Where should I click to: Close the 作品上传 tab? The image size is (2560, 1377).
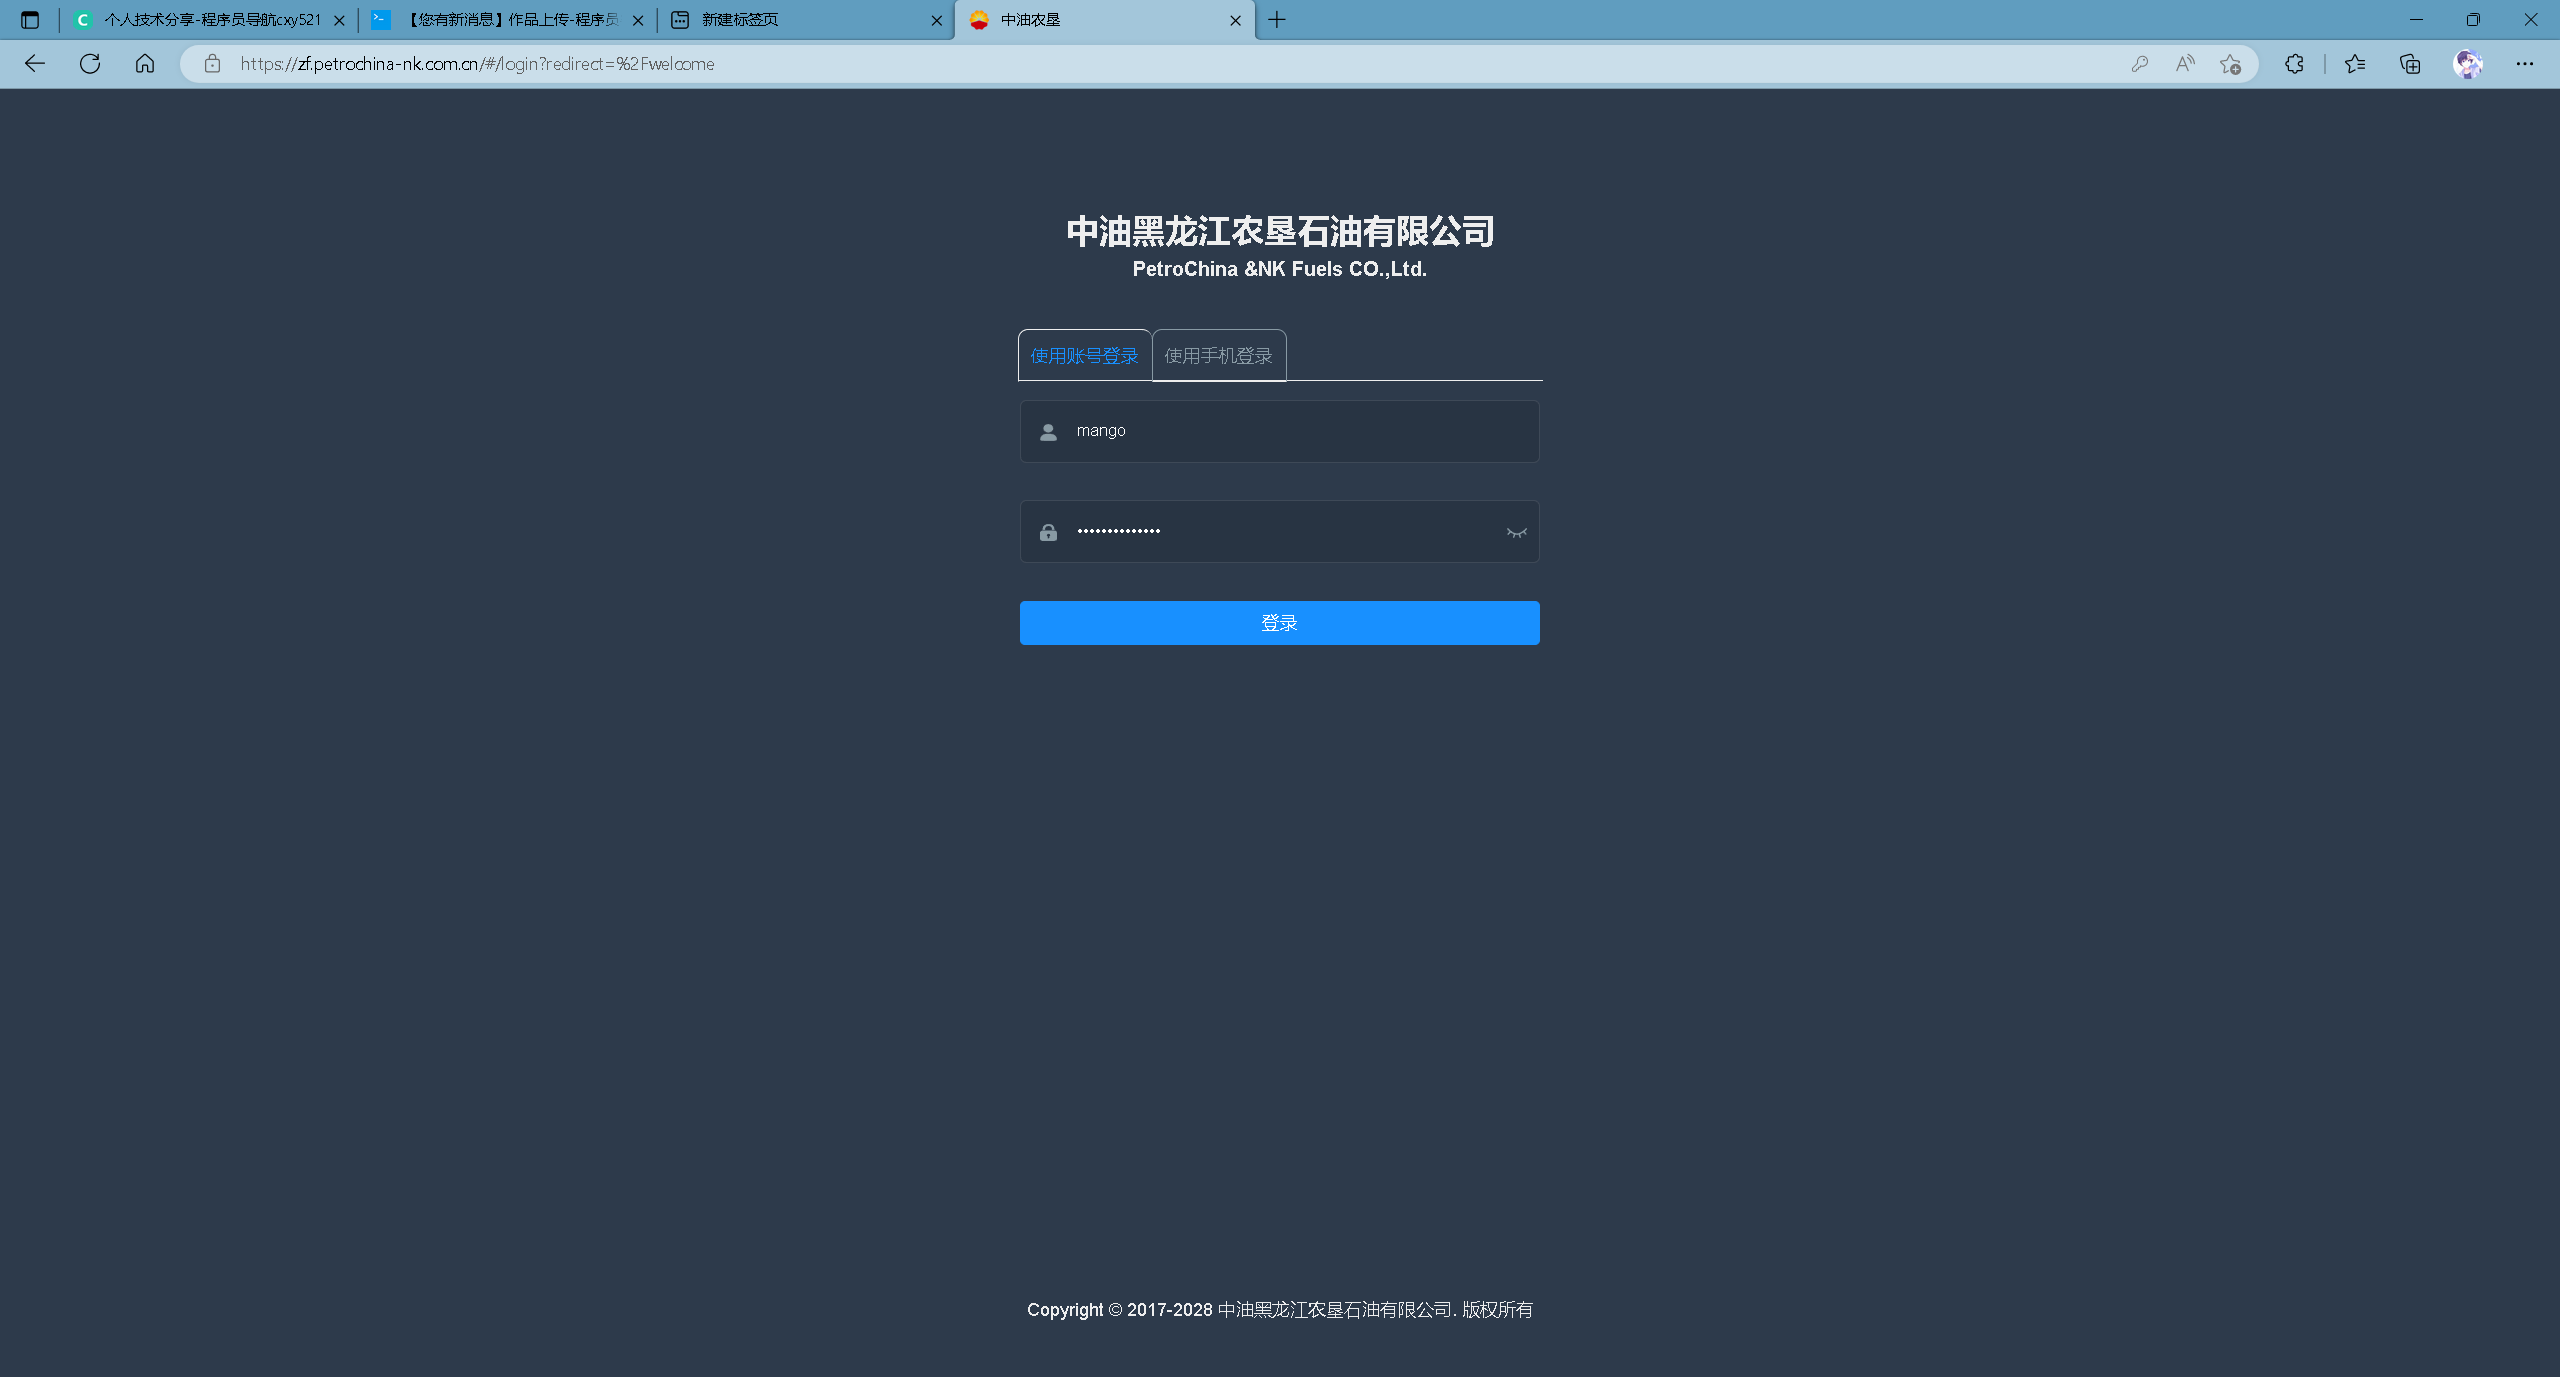638,20
